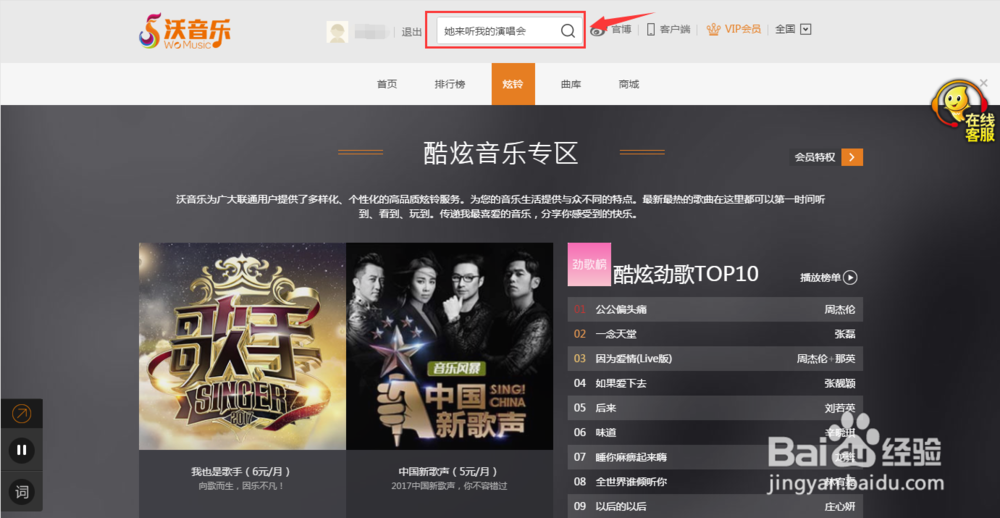Show lyrics with the 词 button

coord(22,492)
